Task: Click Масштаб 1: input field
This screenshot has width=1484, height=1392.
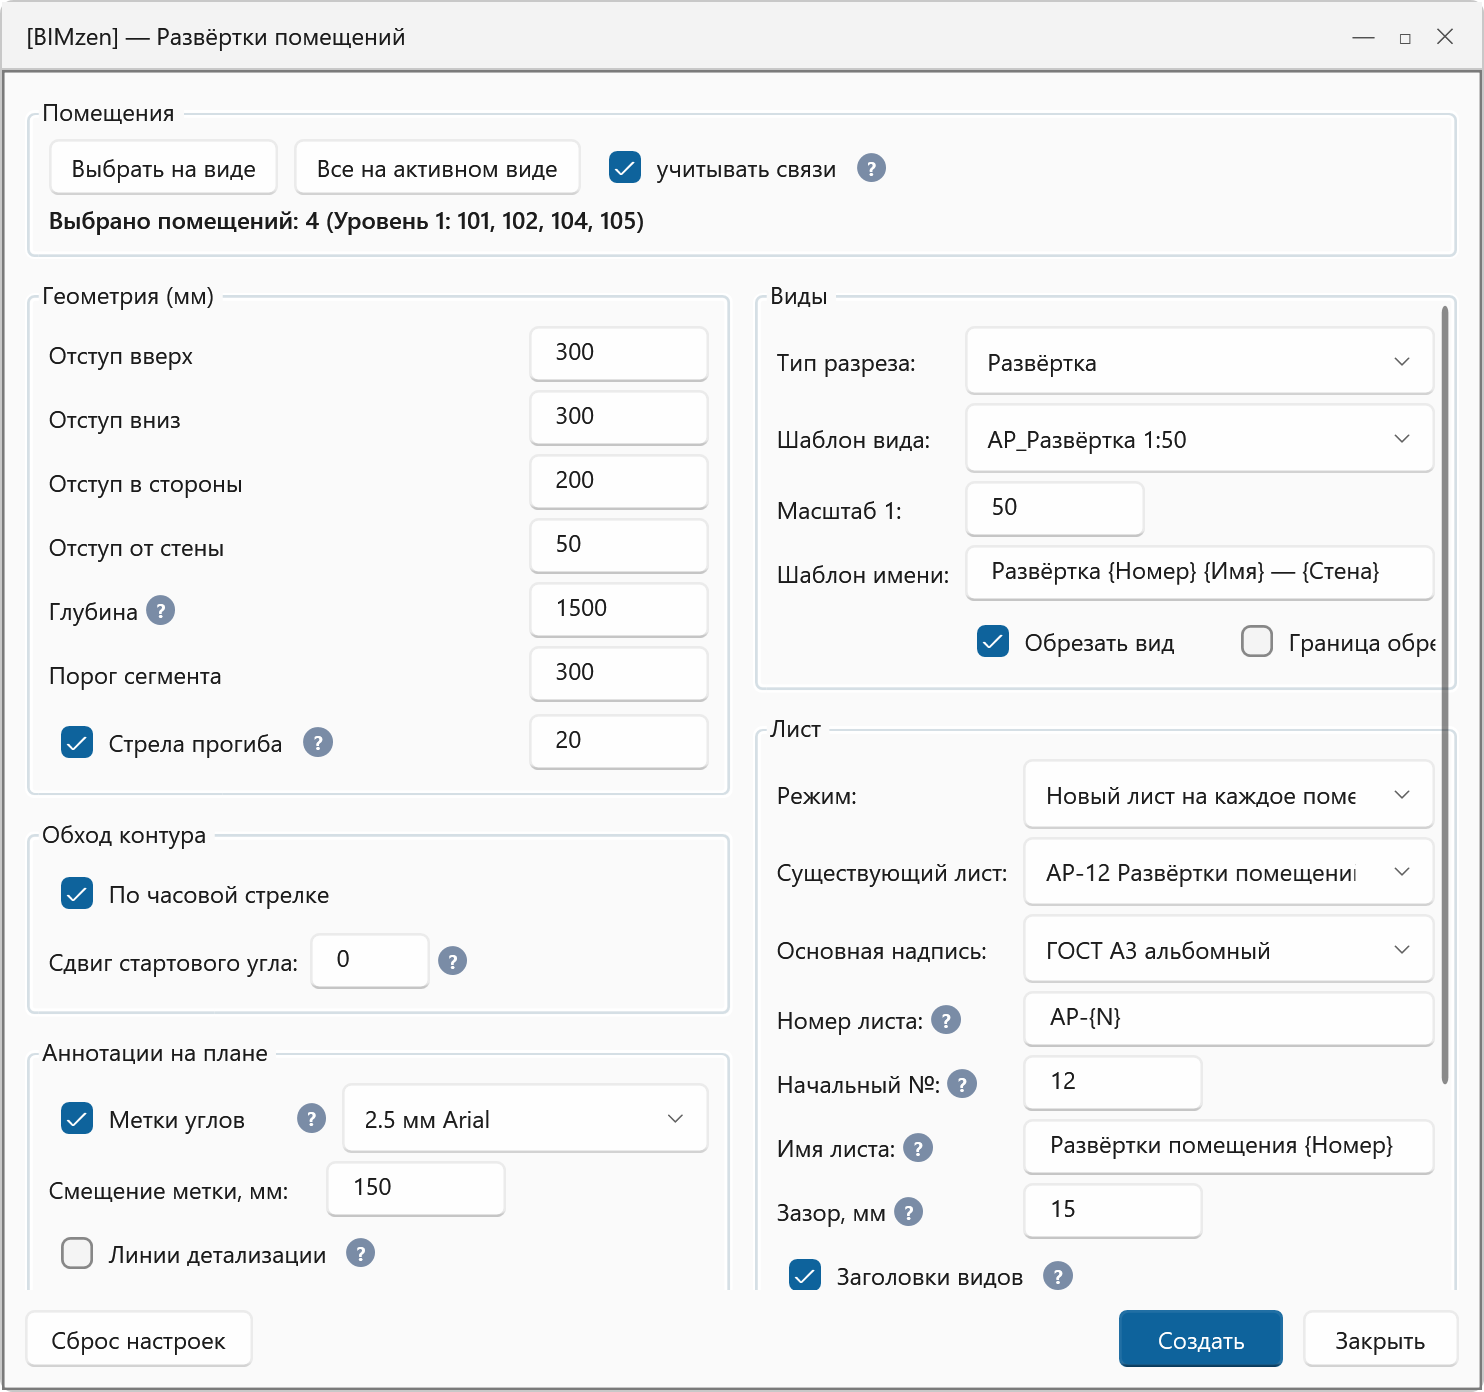Action: click(x=1055, y=508)
